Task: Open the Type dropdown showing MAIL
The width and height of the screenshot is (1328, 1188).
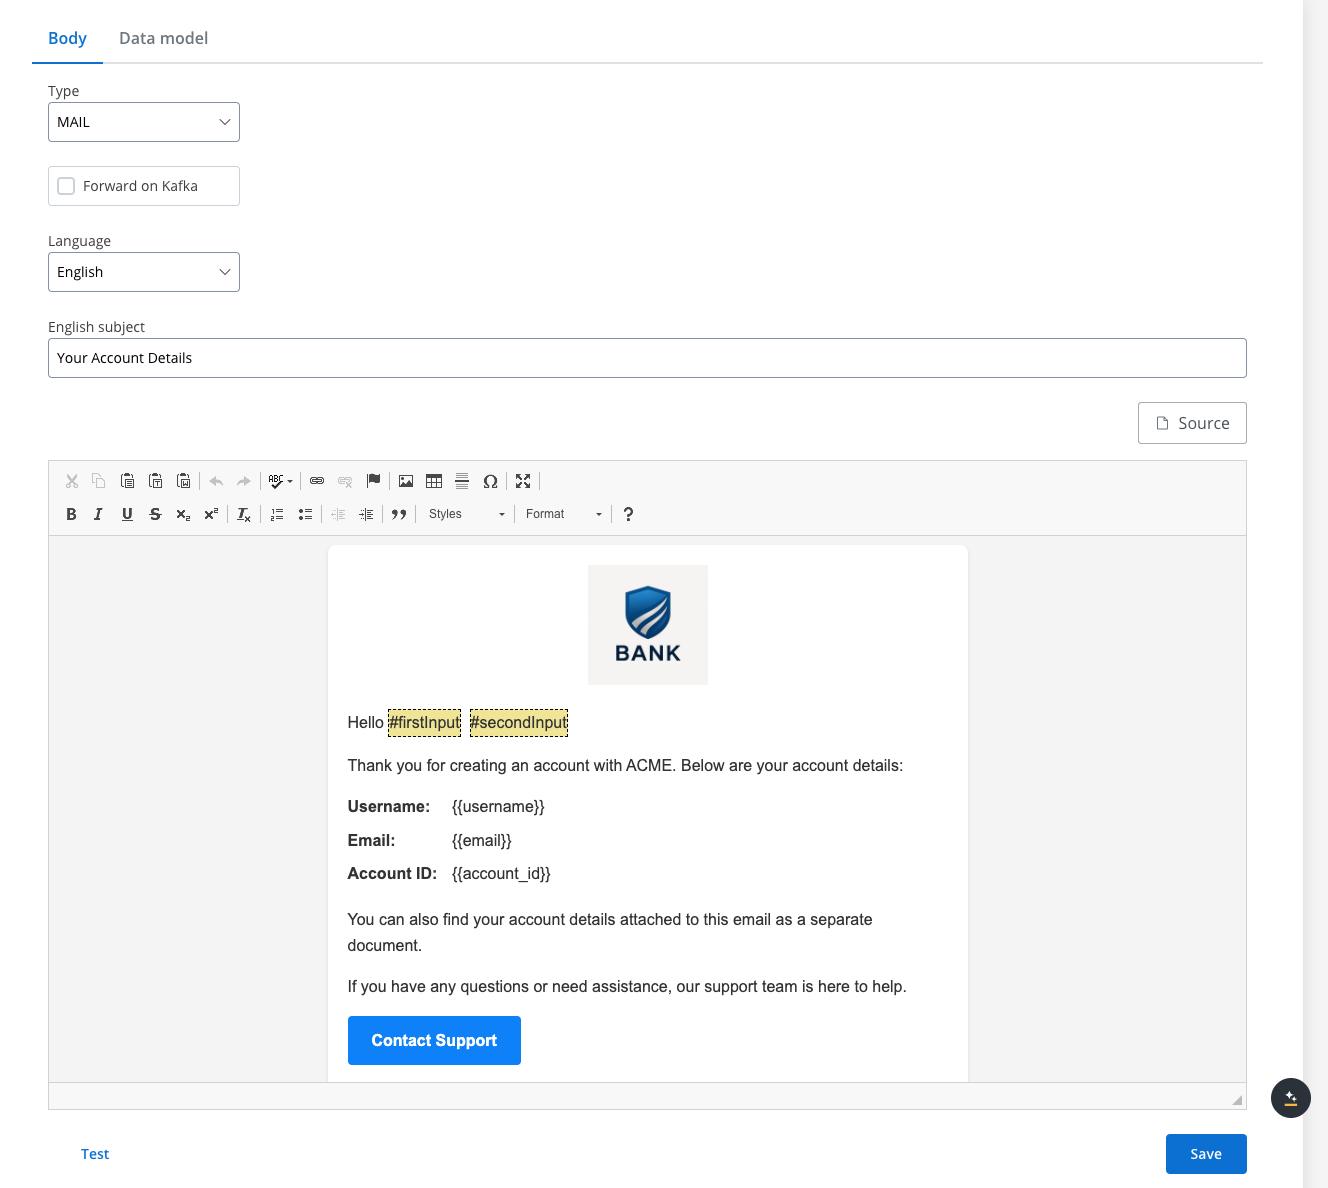Action: pyautogui.click(x=144, y=122)
